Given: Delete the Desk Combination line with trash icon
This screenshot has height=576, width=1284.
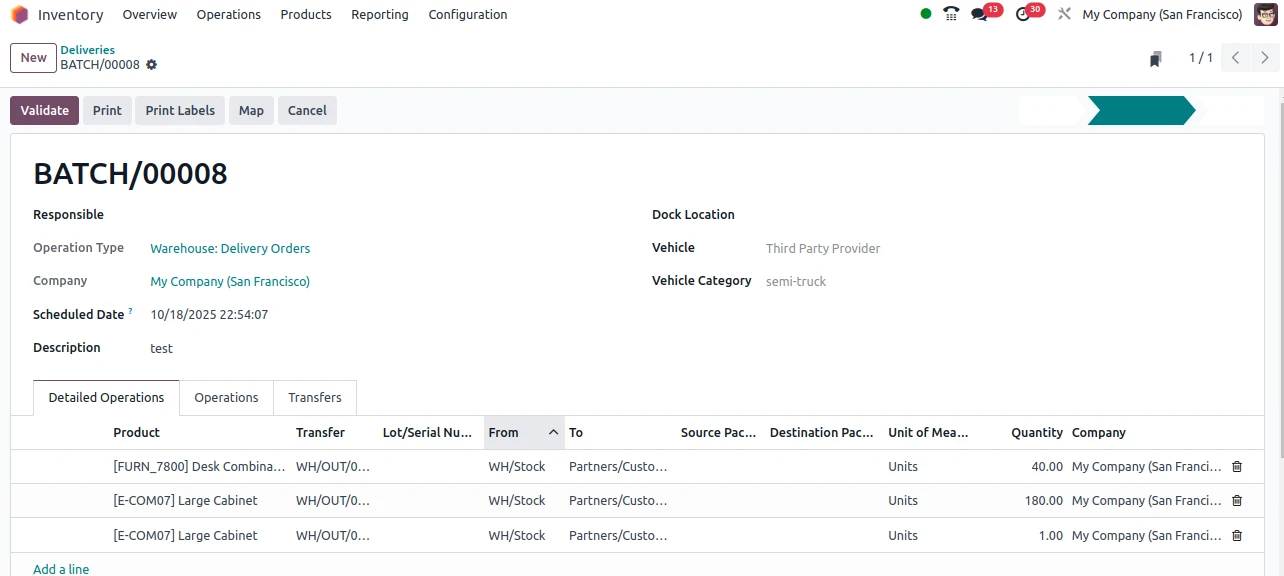Looking at the screenshot, I should [x=1237, y=467].
